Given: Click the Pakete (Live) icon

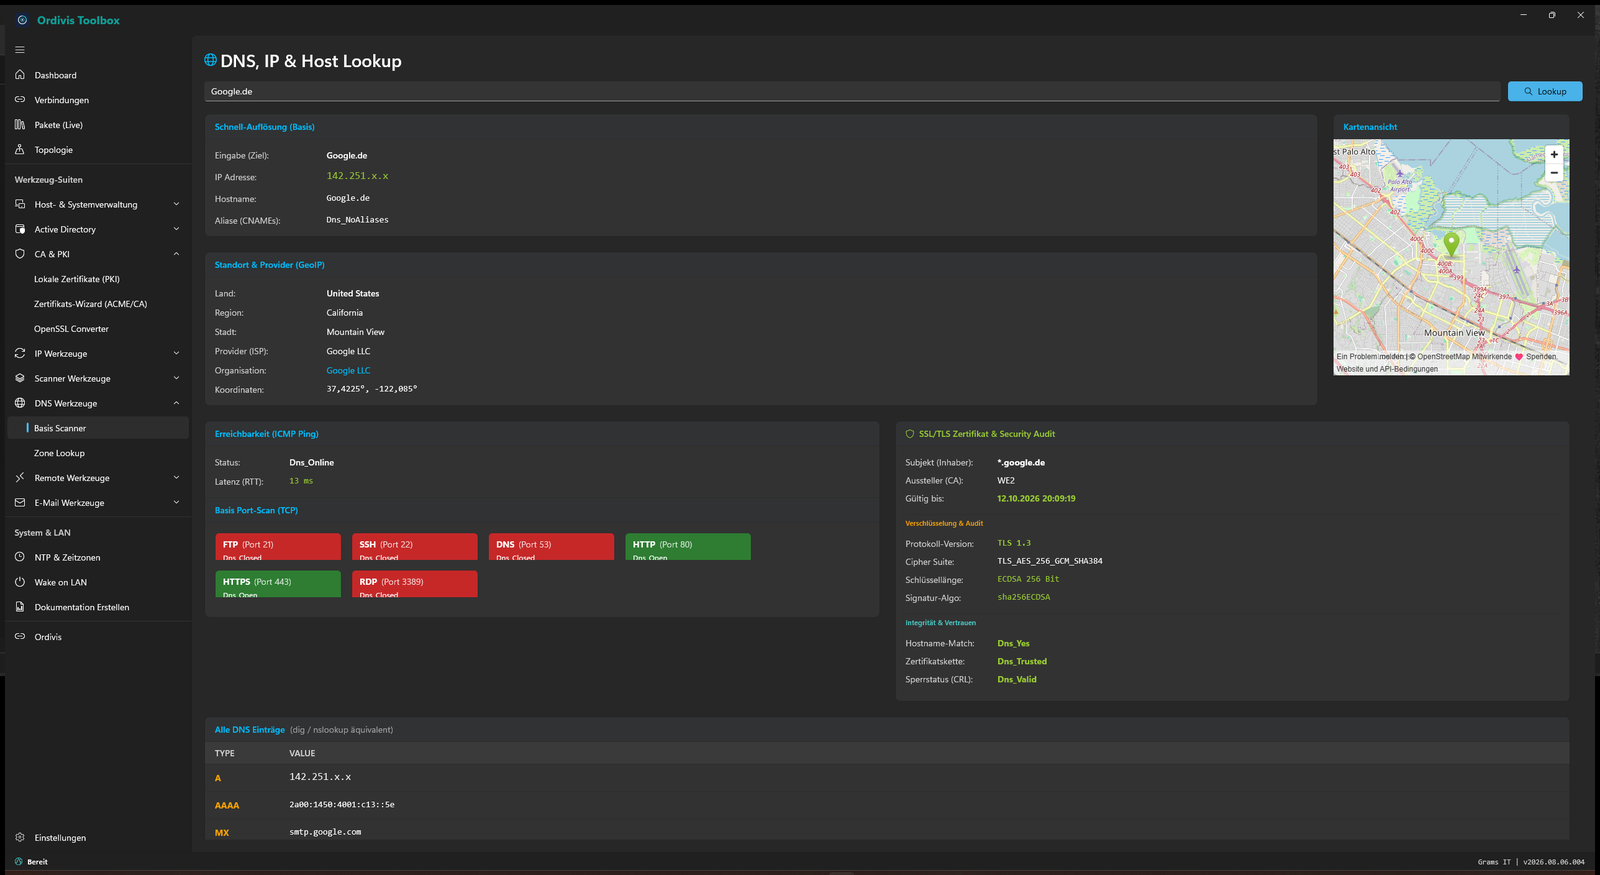Looking at the screenshot, I should pyautogui.click(x=20, y=125).
